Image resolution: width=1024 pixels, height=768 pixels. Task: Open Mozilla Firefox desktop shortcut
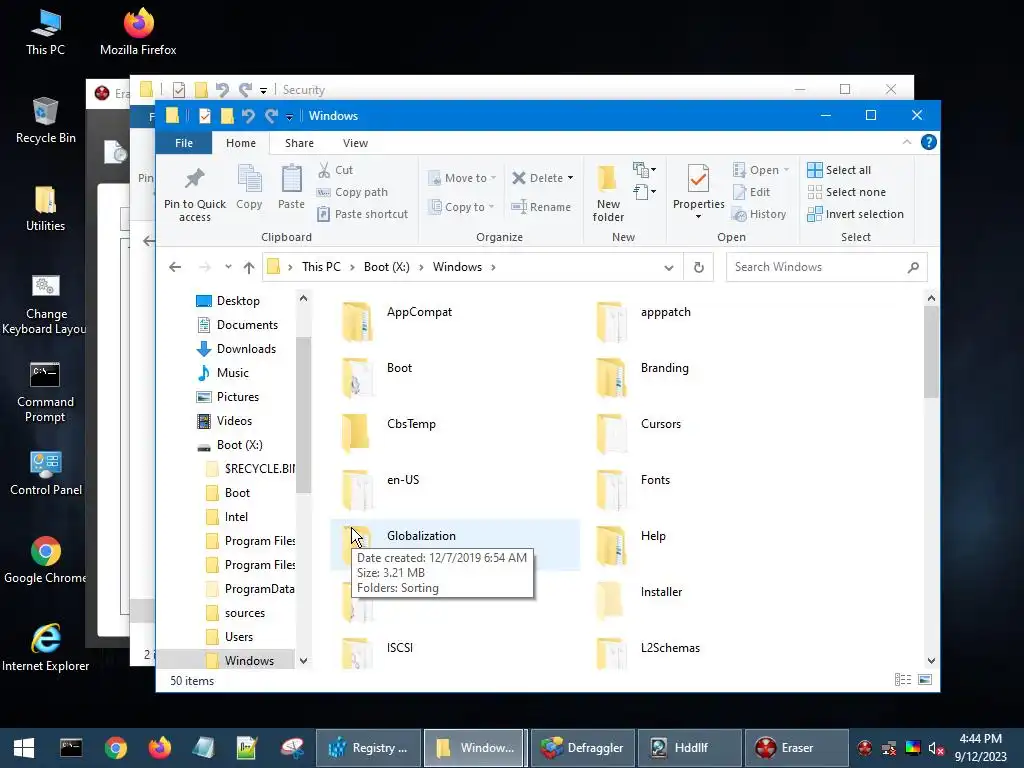(138, 31)
